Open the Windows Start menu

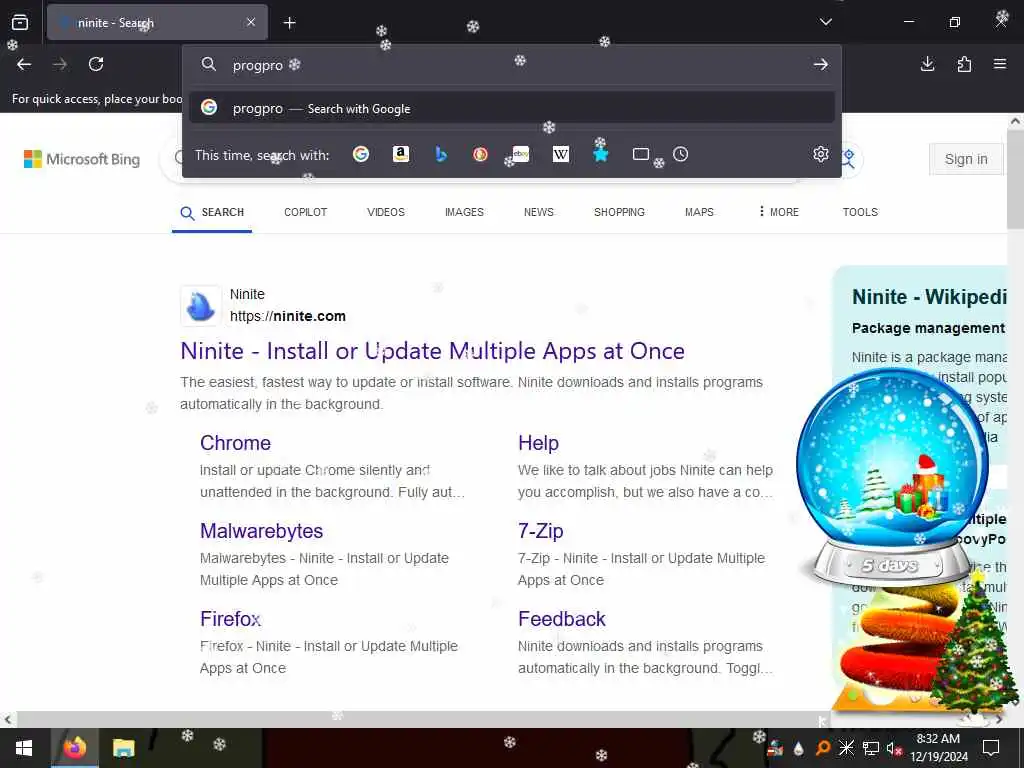click(x=24, y=748)
